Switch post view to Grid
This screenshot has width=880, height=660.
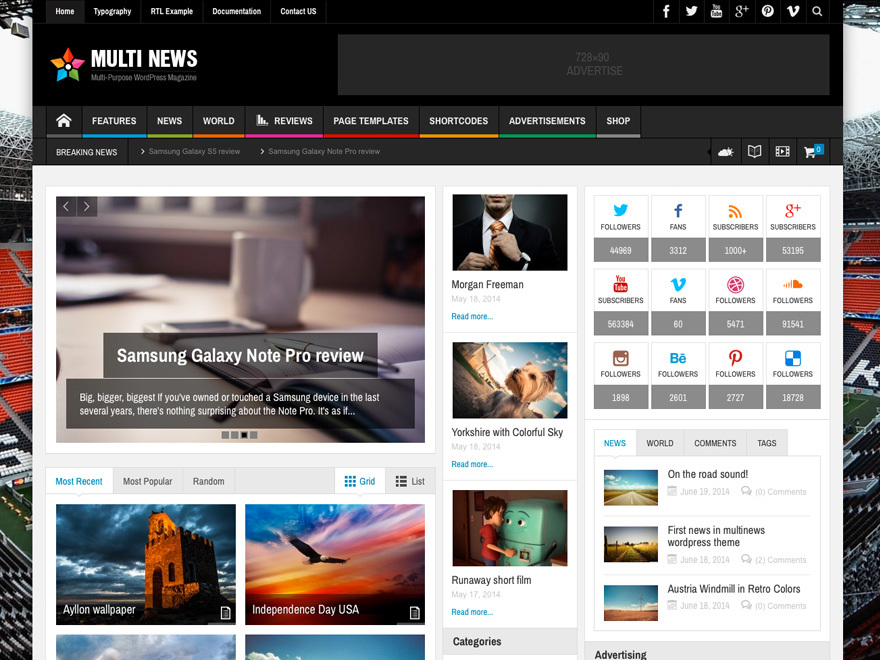coord(360,481)
